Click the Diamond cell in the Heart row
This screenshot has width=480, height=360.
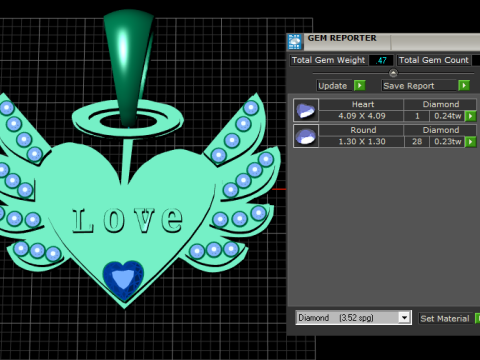coord(440,104)
